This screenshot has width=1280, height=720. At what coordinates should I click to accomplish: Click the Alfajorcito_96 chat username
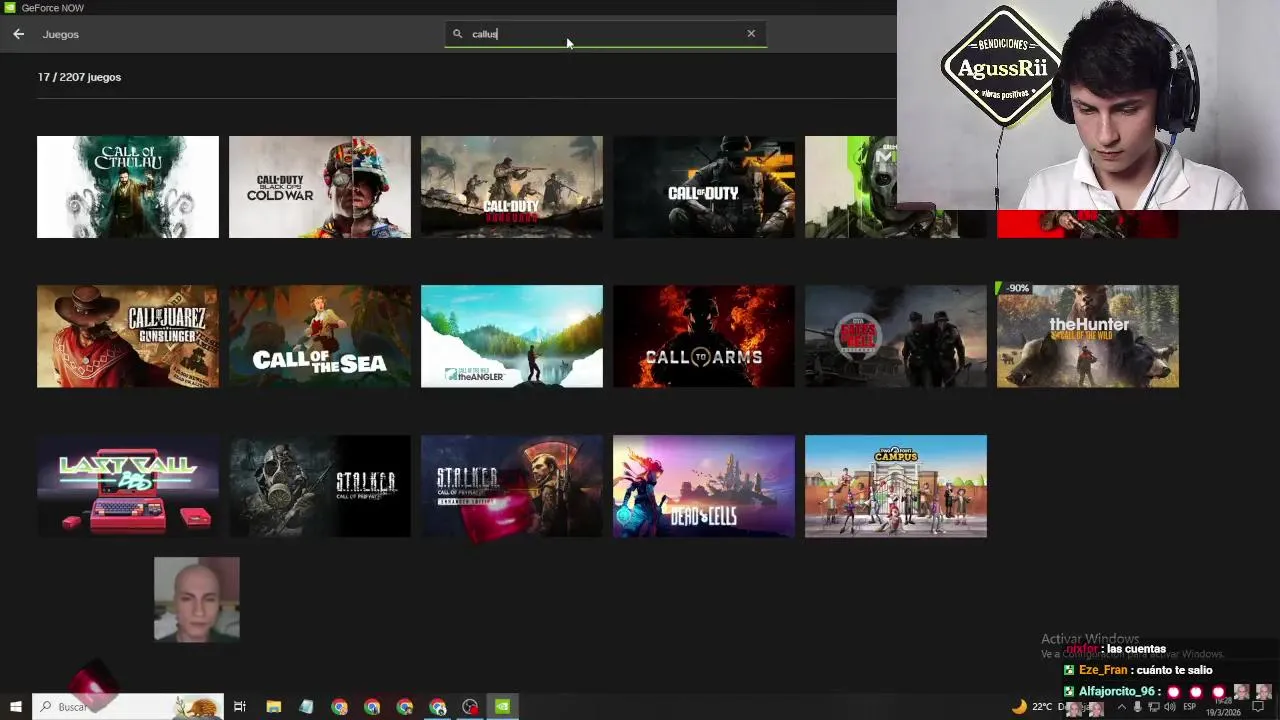click(1118, 692)
